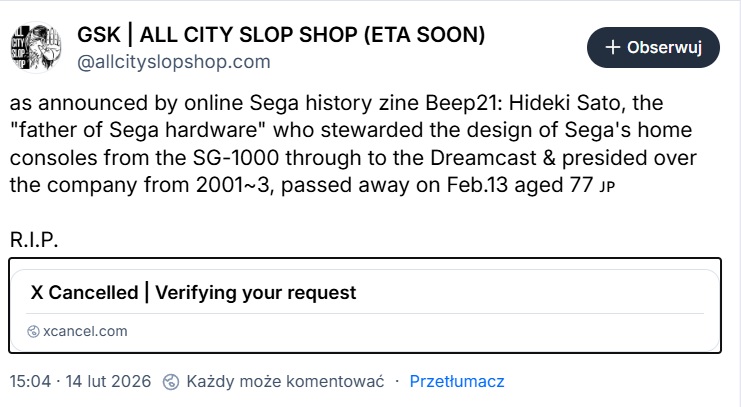Open the ALL CITY SLOP SHOP avatar
Viewport: 741px width, 407px height.
pos(33,47)
